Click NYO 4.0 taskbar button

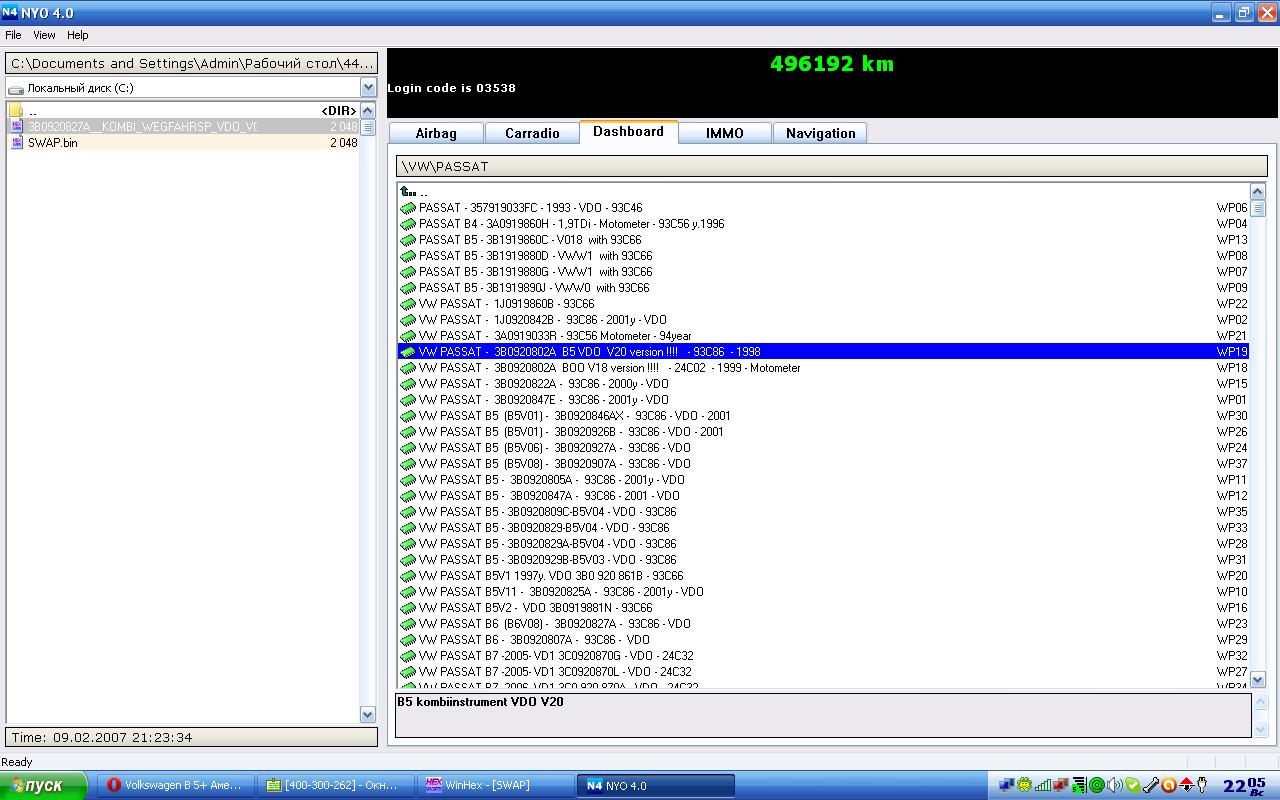tap(656, 786)
